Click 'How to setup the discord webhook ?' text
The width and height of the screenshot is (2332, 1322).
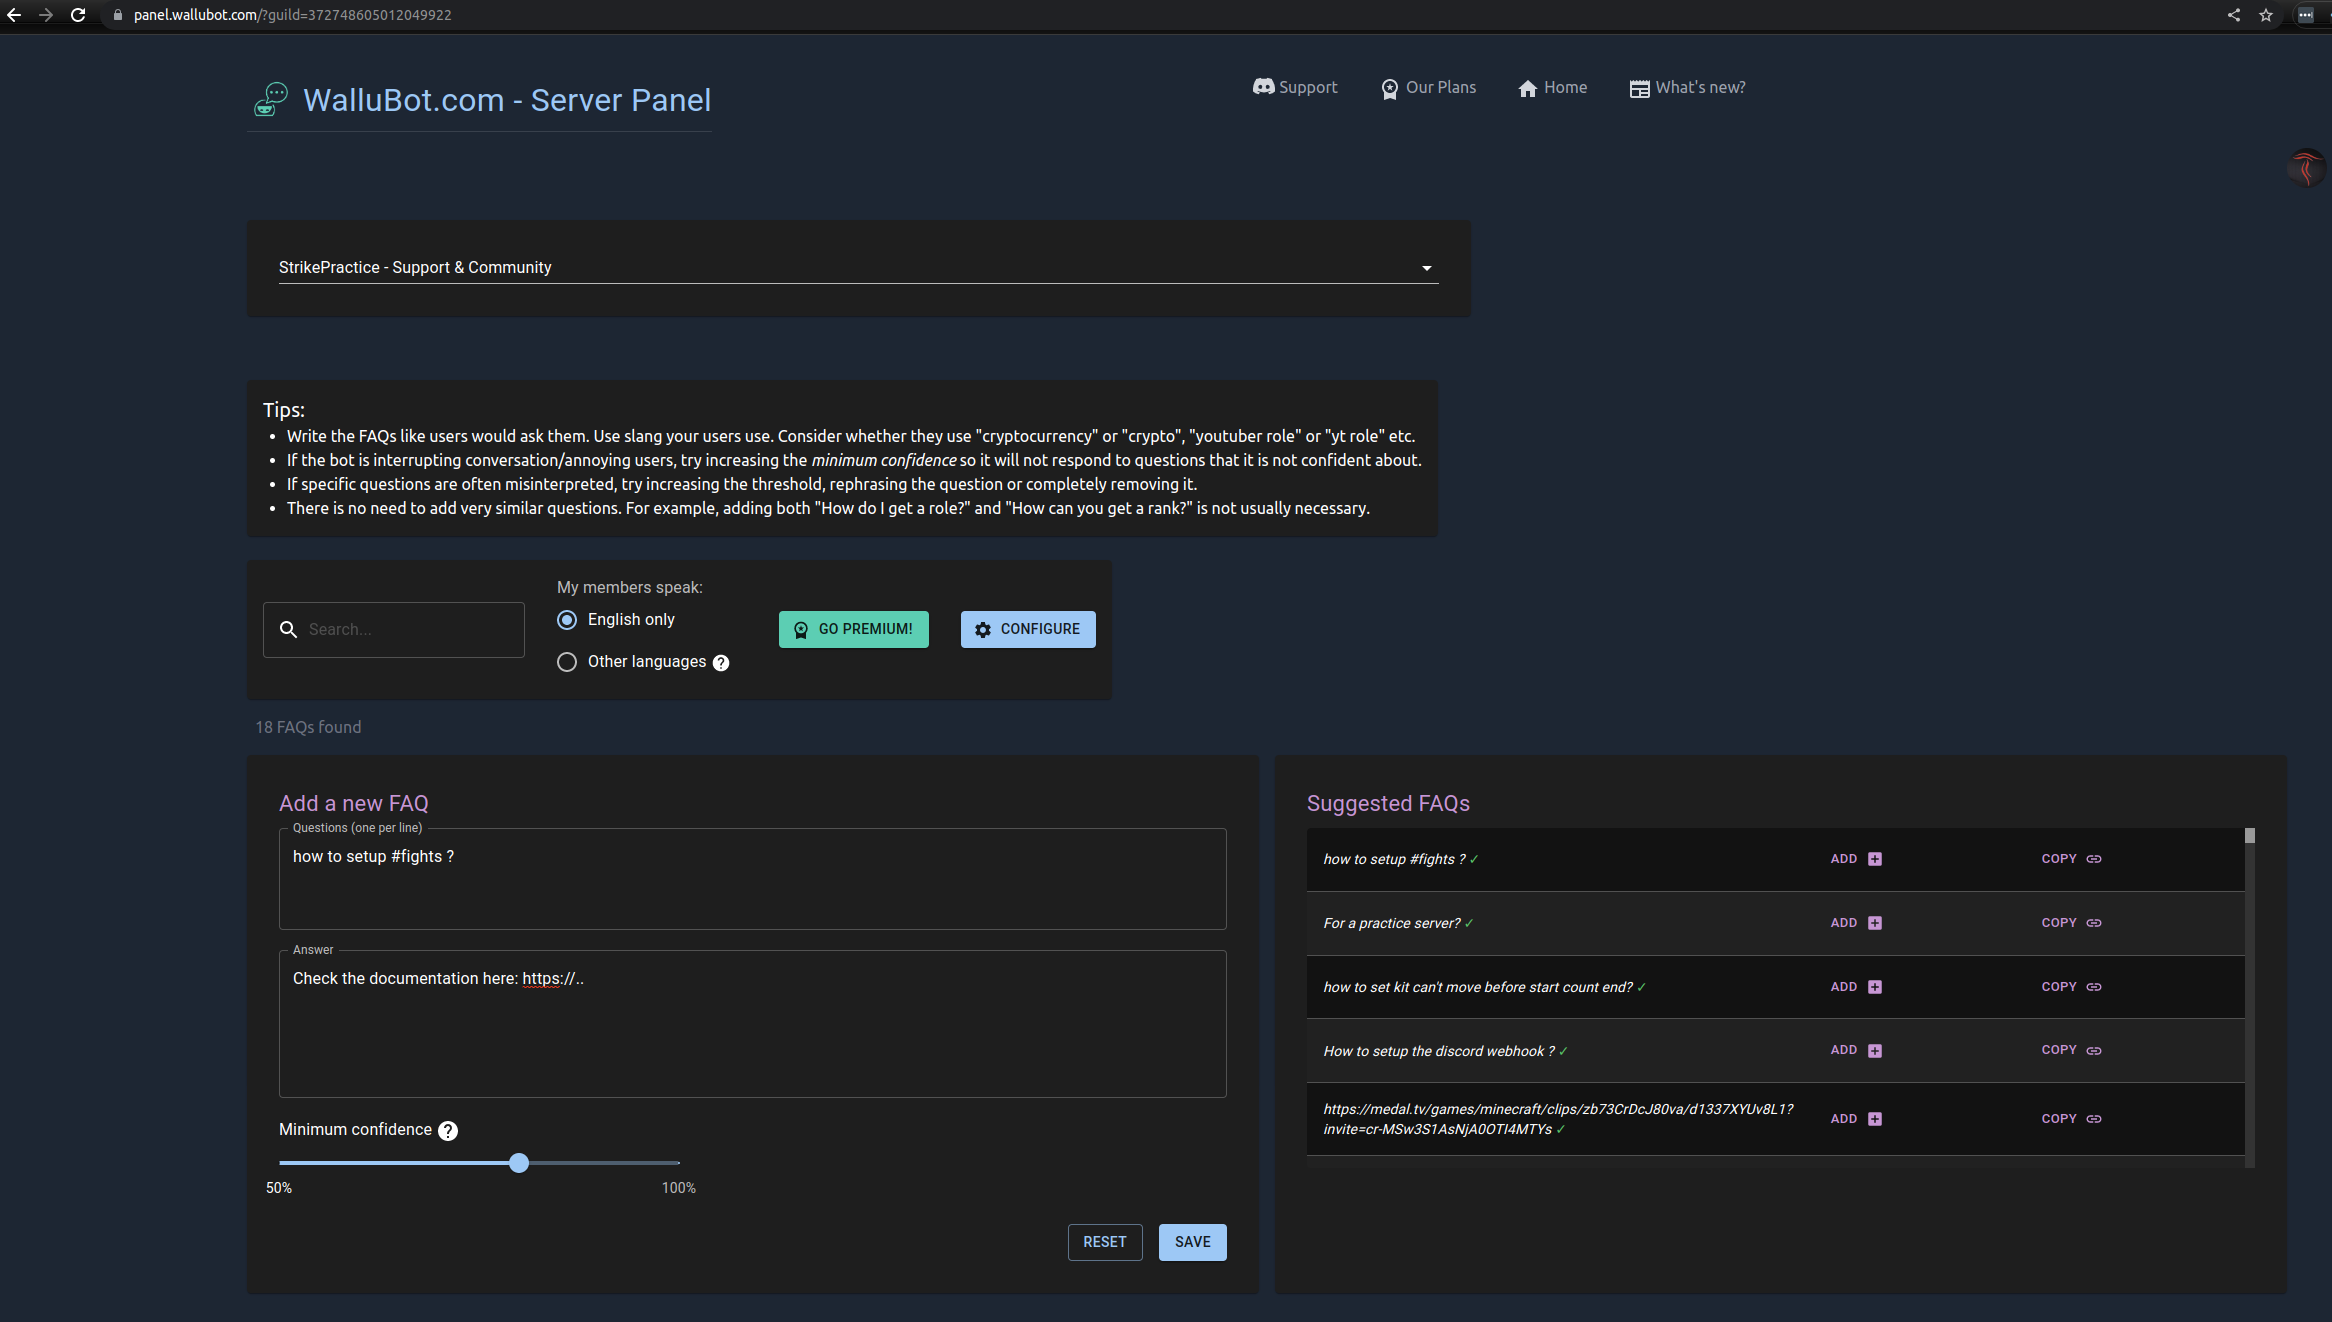[1439, 1051]
